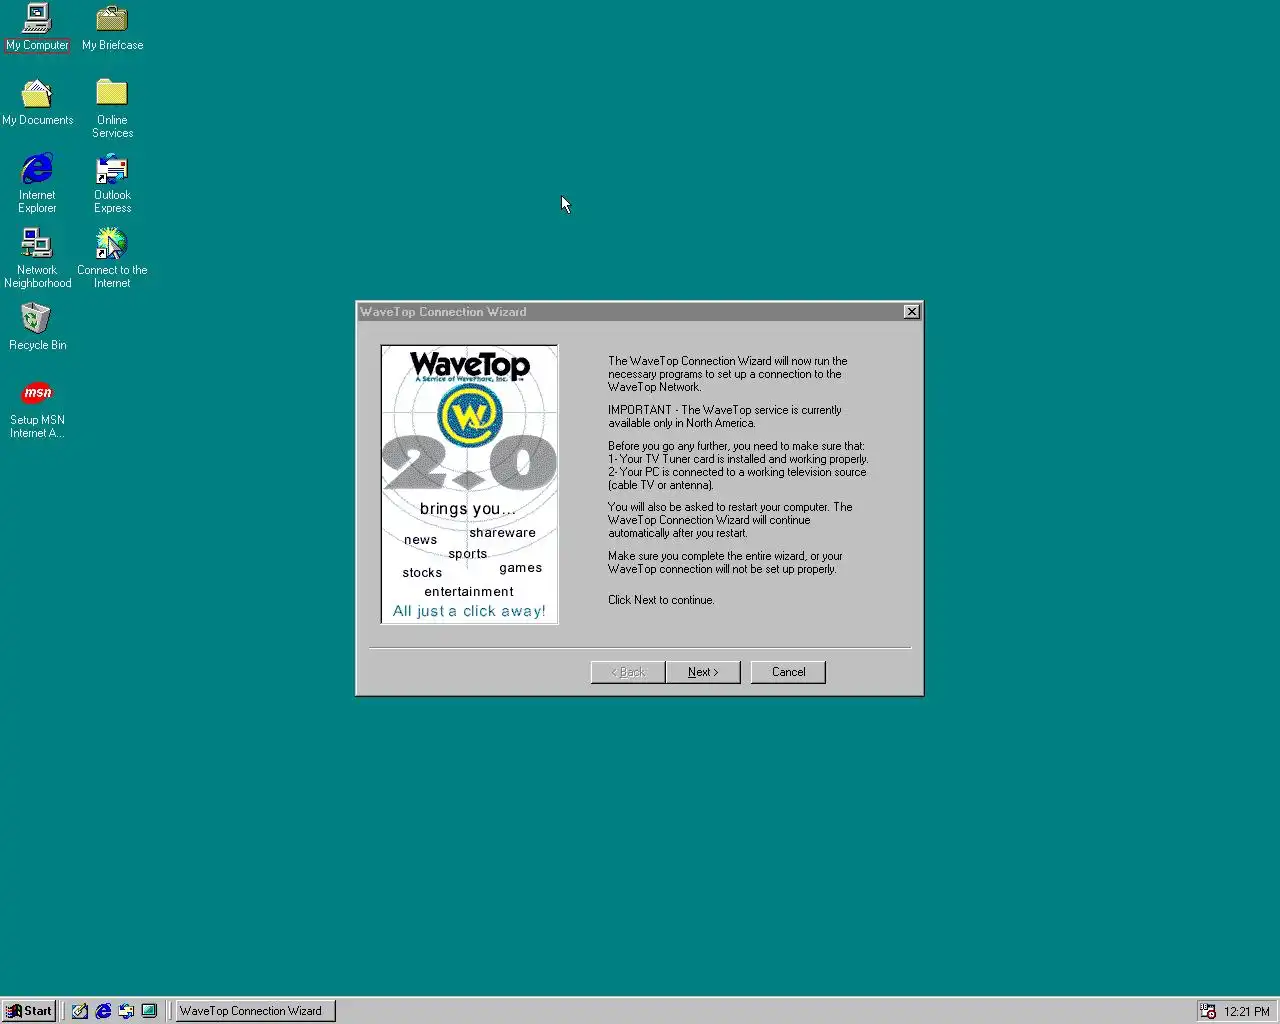This screenshot has height=1024, width=1280.
Task: Click the 'IMPORTANT - The WaveTop service' paragraph
Action: 725,416
